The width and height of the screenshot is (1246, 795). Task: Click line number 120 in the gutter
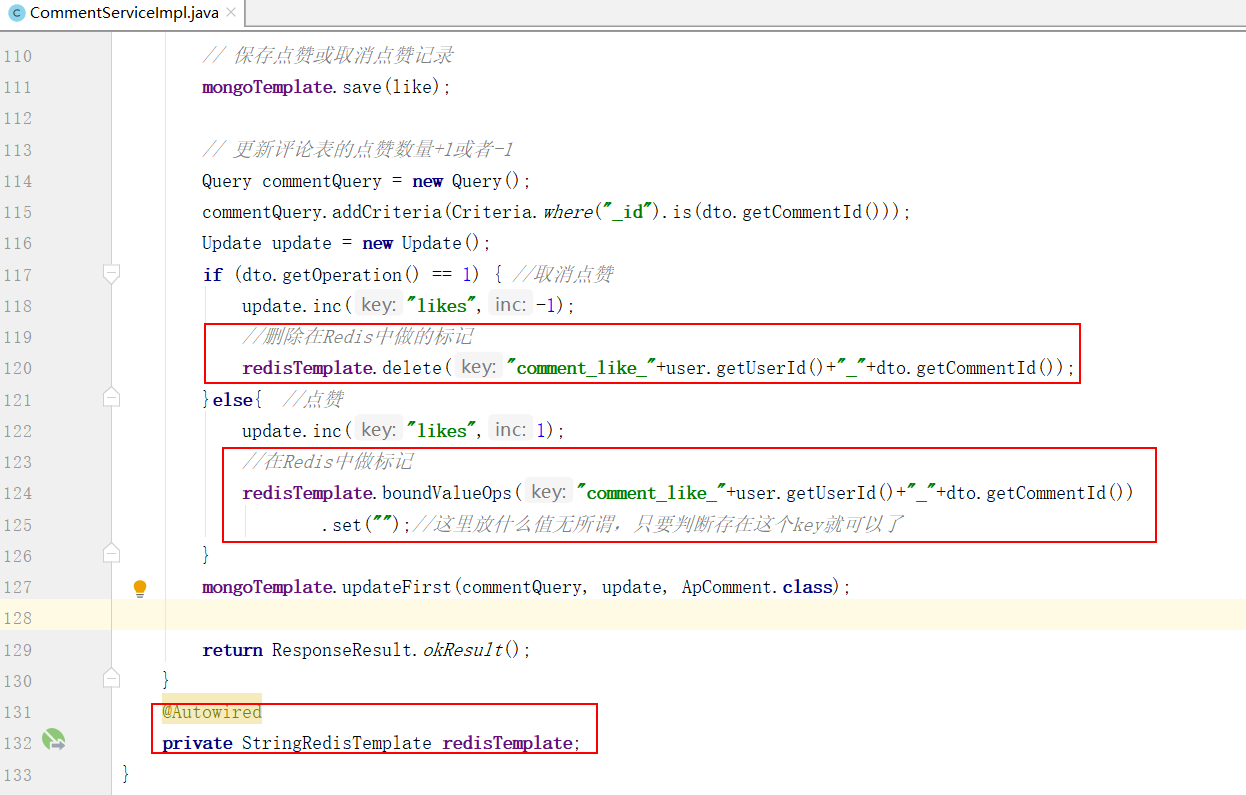pyautogui.click(x=17, y=368)
